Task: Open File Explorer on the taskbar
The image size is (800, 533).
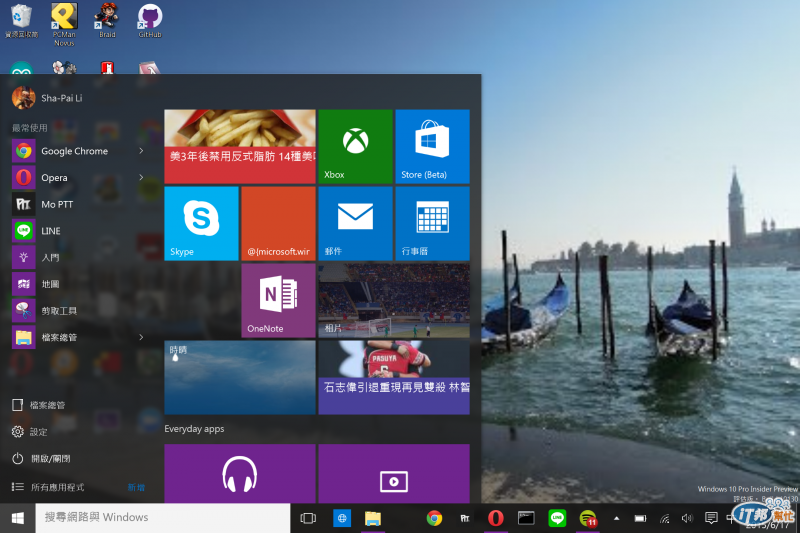Action: 373,518
